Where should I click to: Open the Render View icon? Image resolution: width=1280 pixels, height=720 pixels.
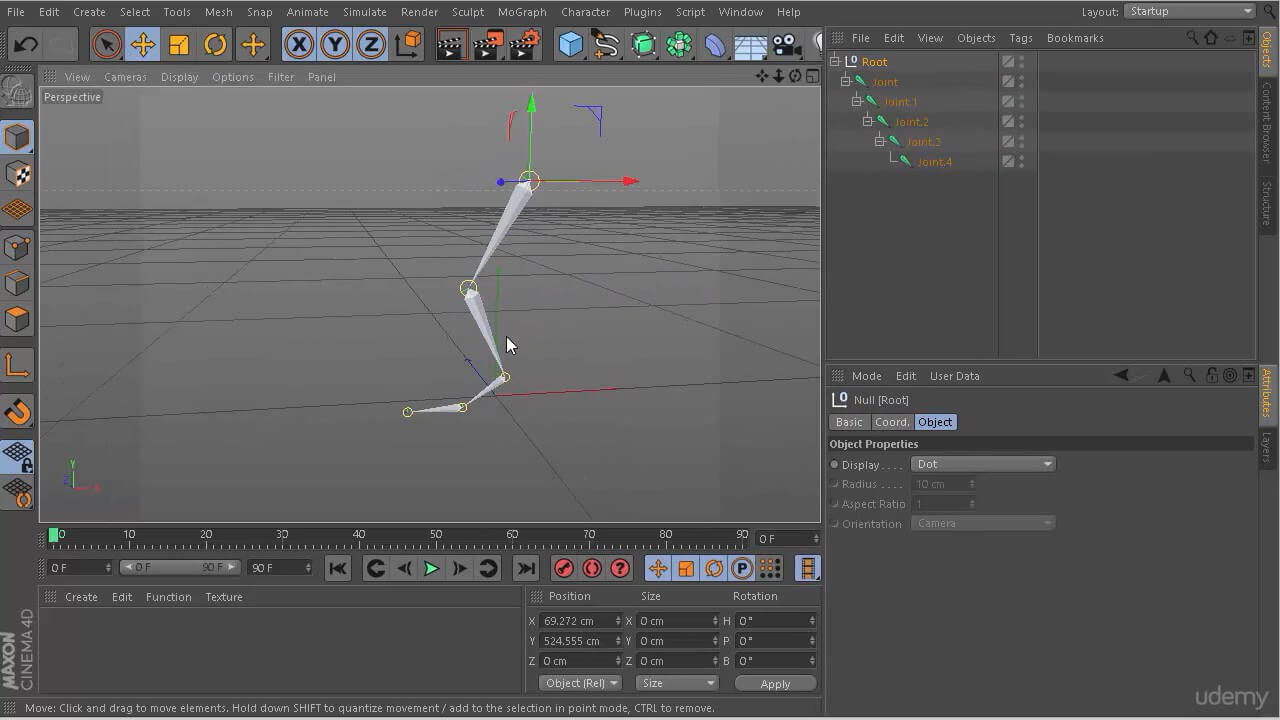tap(450, 45)
